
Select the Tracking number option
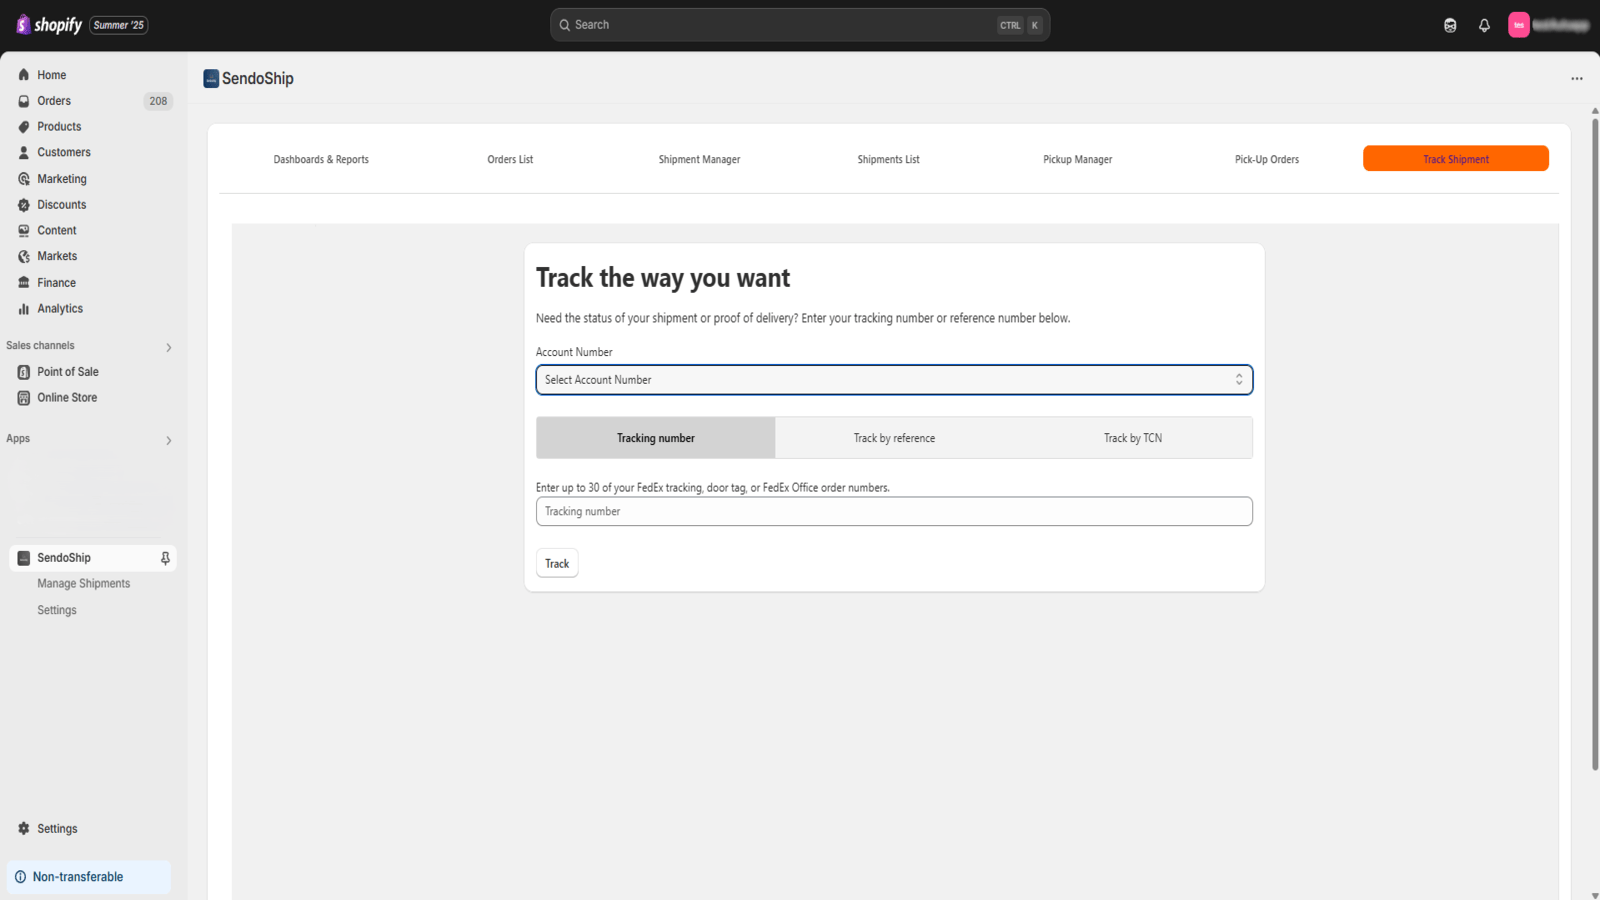(x=656, y=438)
